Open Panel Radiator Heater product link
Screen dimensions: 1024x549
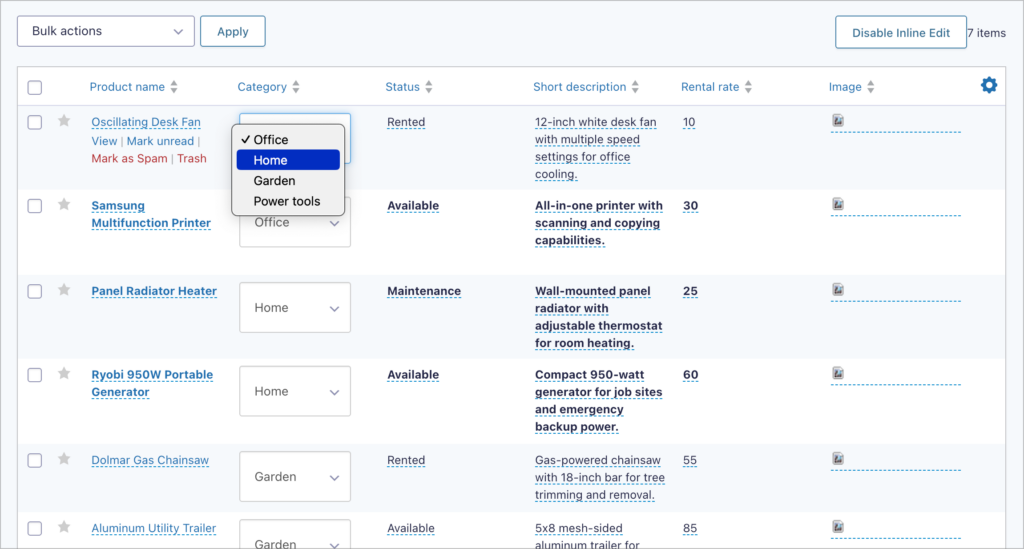pyautogui.click(x=154, y=291)
